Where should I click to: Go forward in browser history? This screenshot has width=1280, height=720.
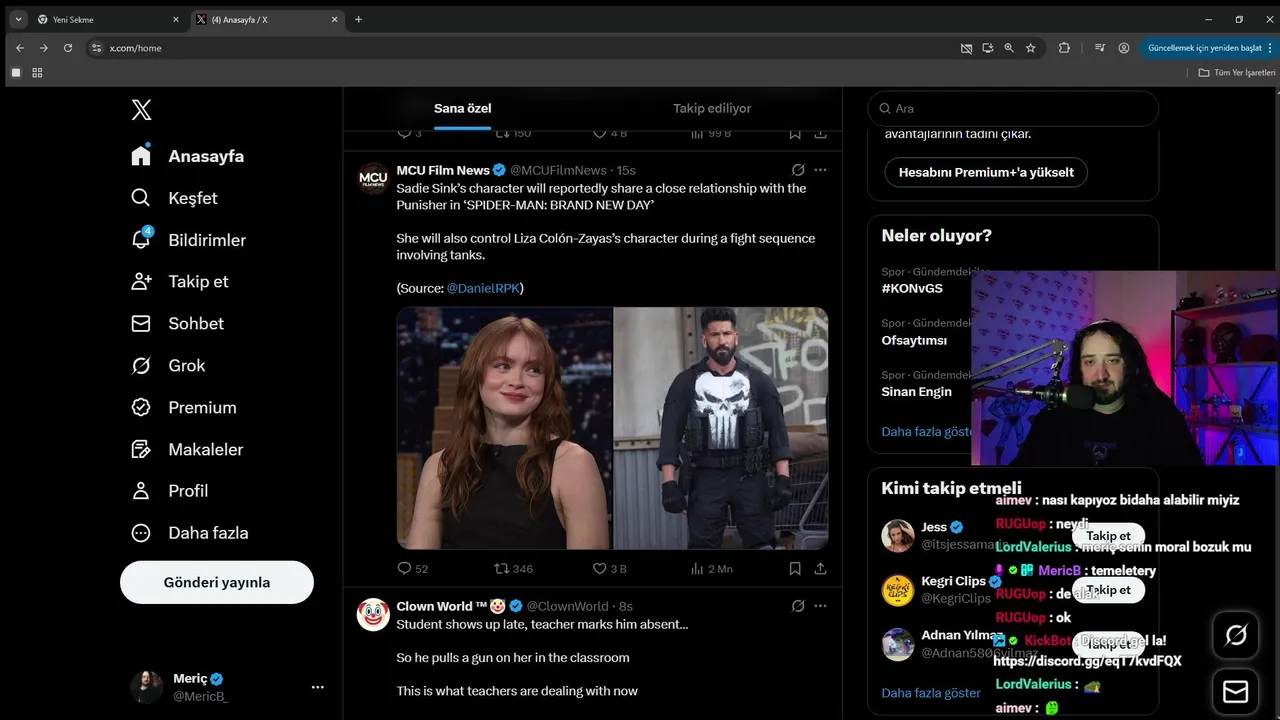[x=44, y=48]
